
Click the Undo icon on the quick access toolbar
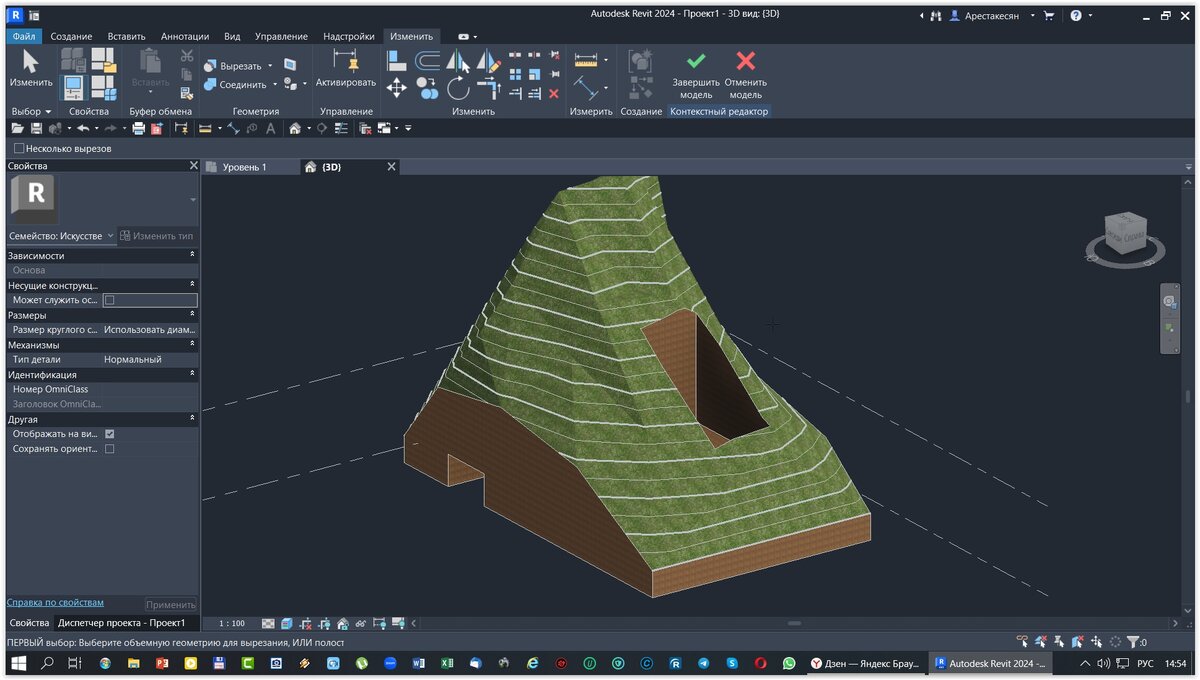(82, 128)
